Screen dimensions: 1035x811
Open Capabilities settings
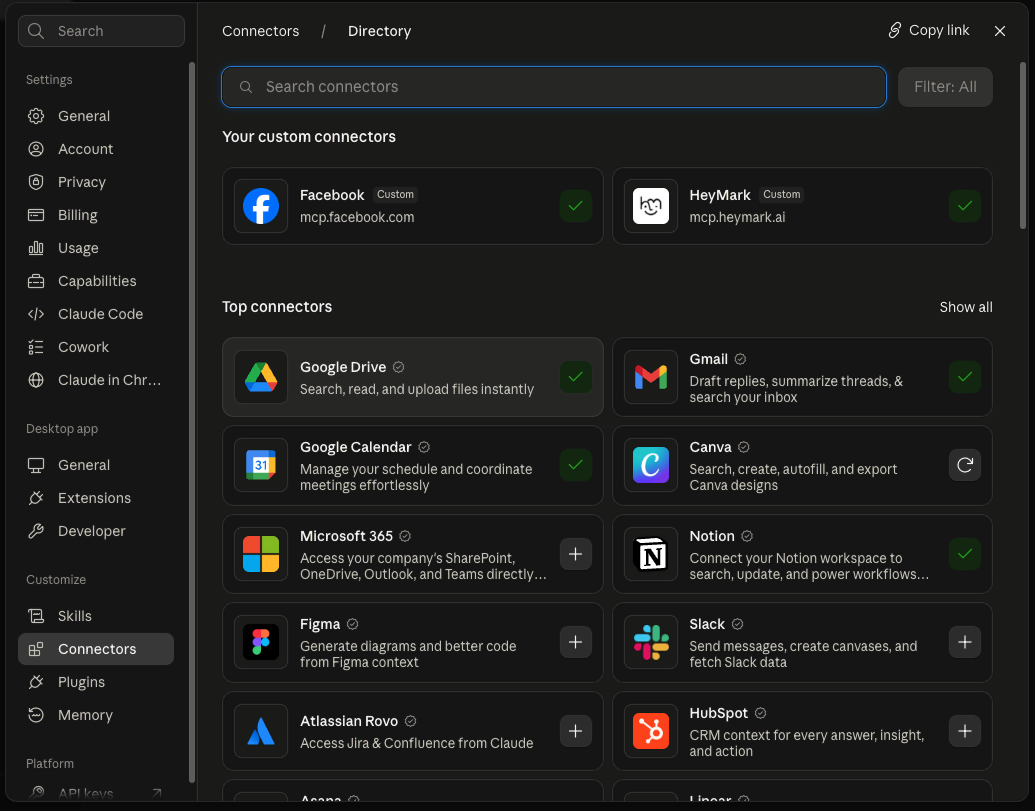96,281
